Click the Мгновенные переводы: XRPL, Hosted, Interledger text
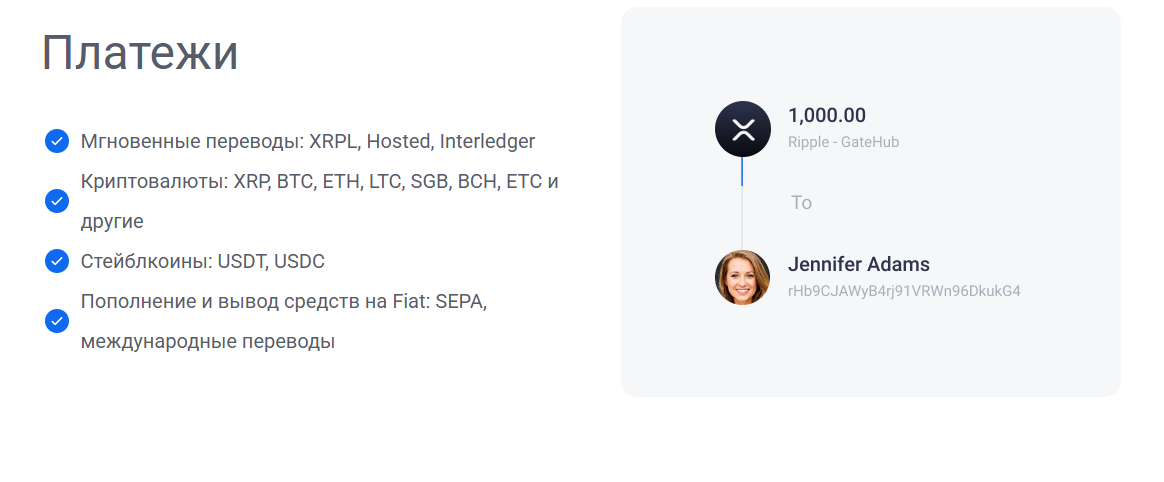 point(308,141)
